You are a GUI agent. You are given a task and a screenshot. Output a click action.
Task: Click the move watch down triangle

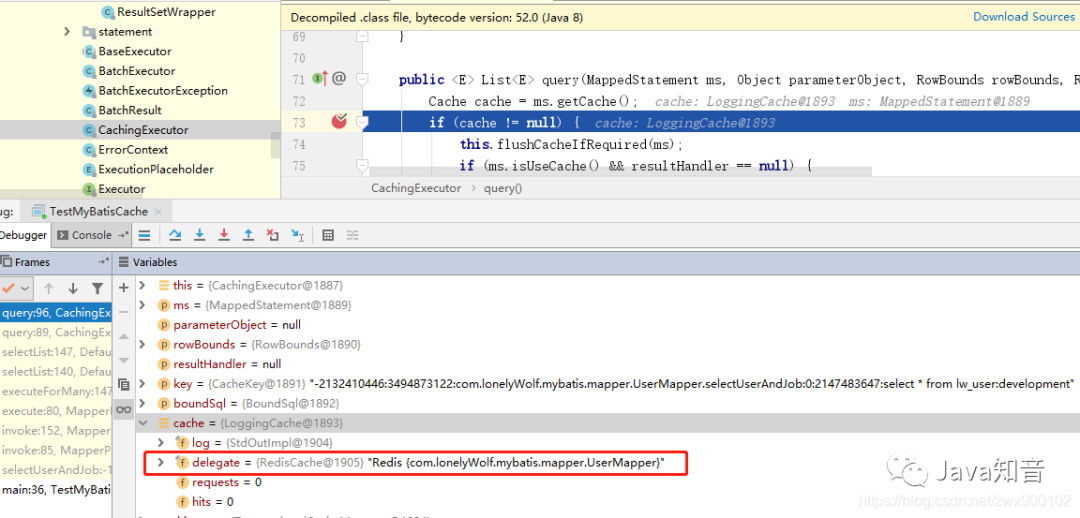point(123,360)
